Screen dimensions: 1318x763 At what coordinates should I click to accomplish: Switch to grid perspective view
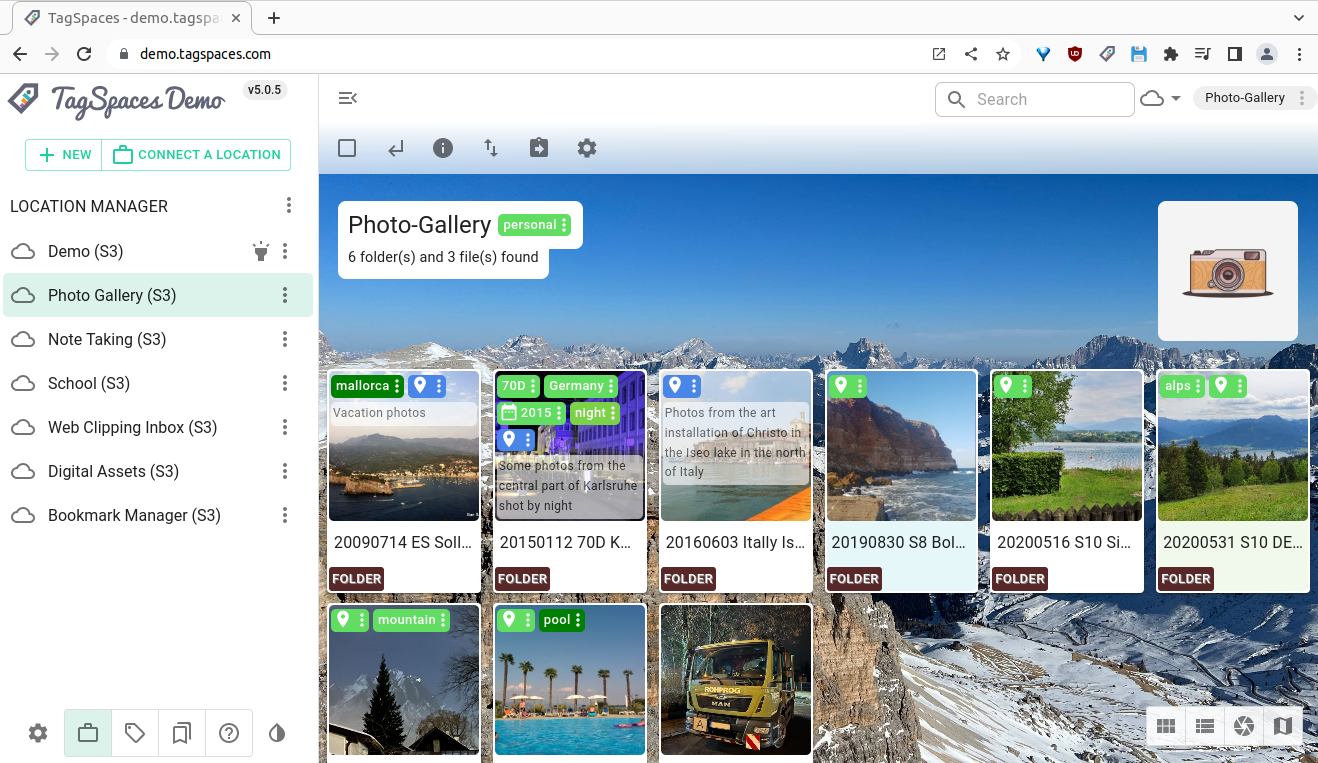(x=1166, y=726)
